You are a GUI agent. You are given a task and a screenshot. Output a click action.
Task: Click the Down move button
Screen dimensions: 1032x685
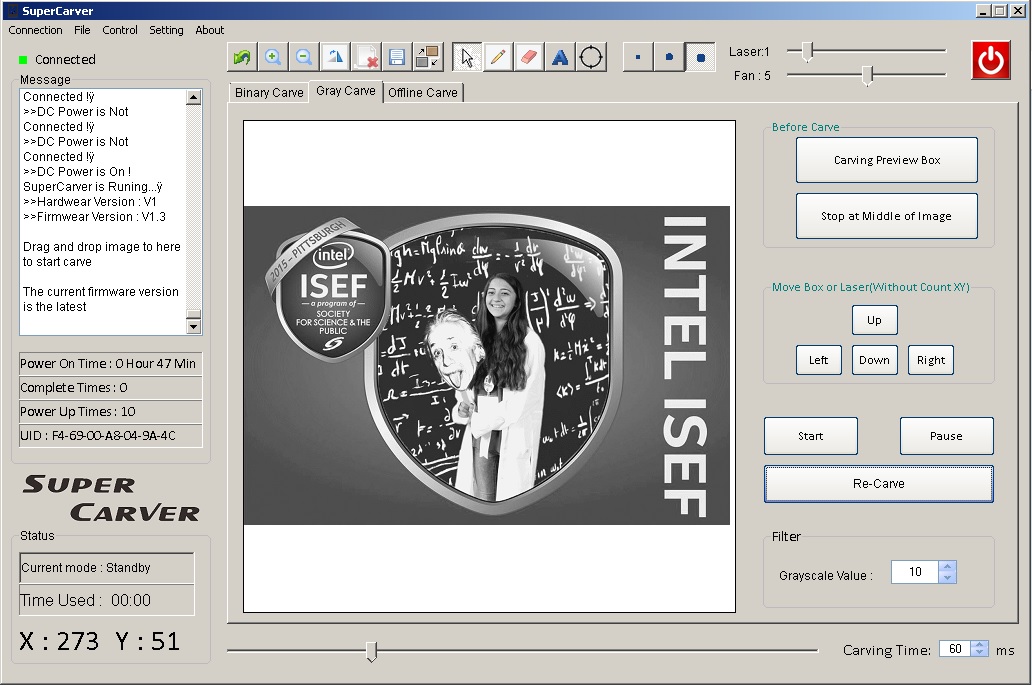tap(874, 360)
